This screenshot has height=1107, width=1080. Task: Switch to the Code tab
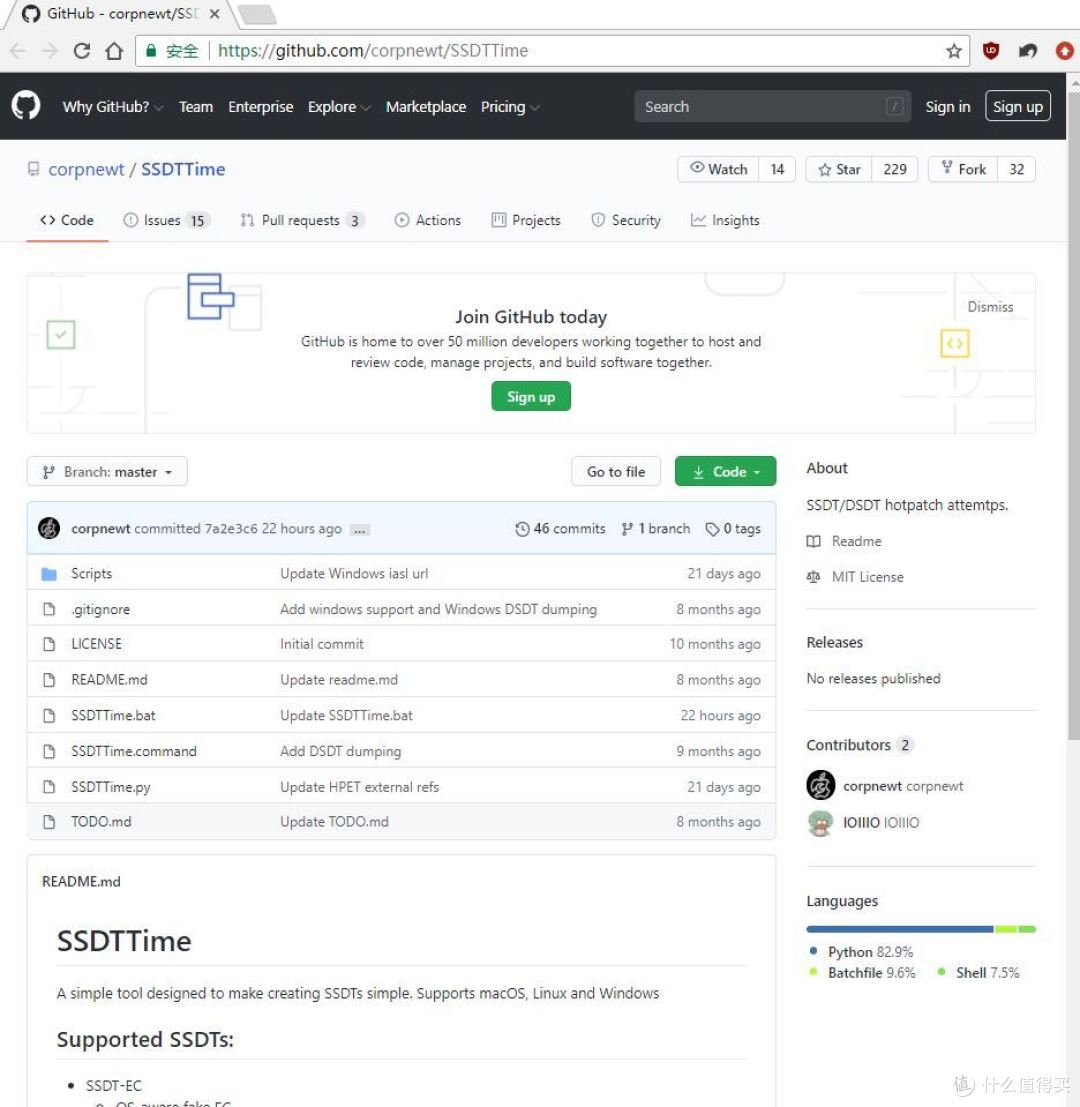tap(67, 220)
